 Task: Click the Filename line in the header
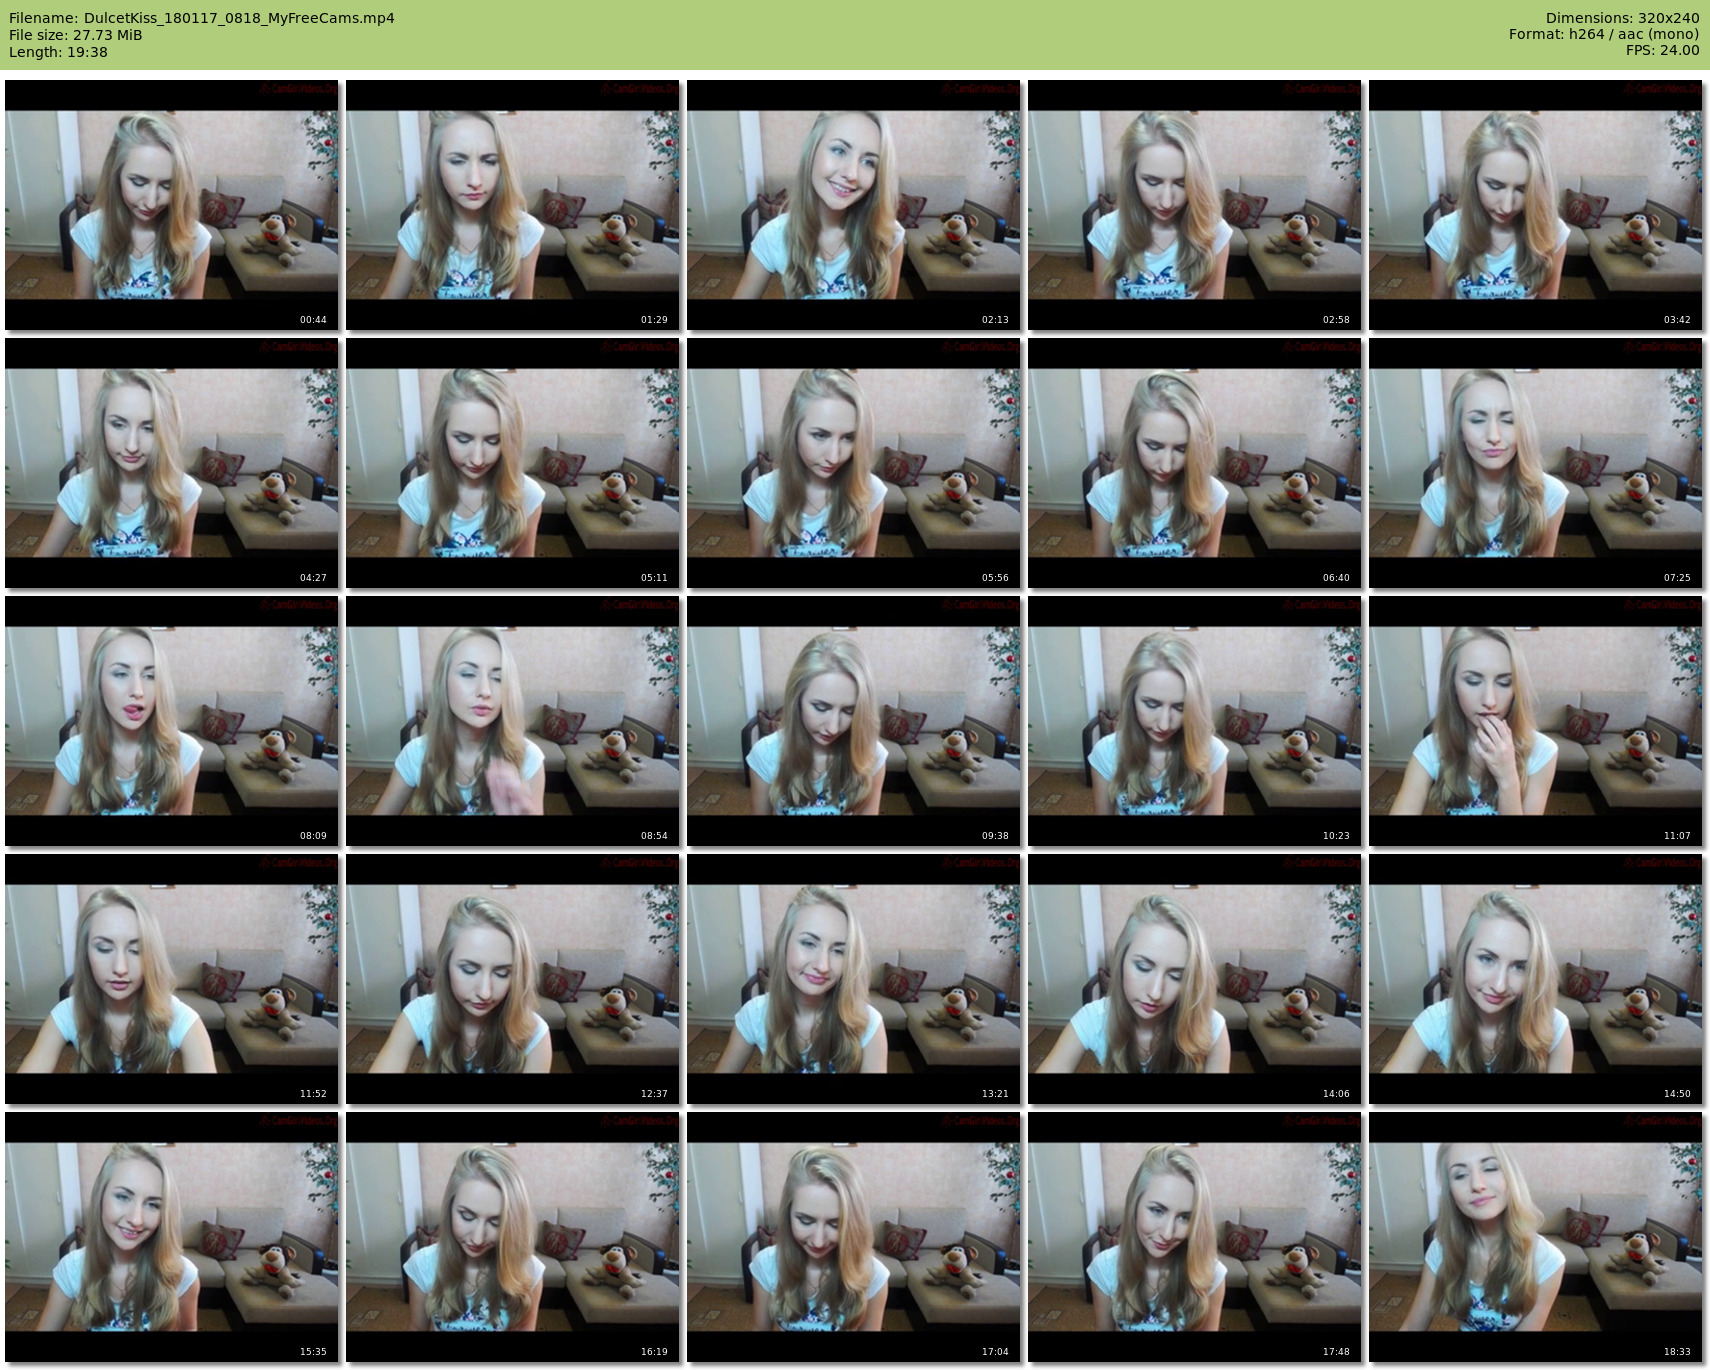pos(202,18)
